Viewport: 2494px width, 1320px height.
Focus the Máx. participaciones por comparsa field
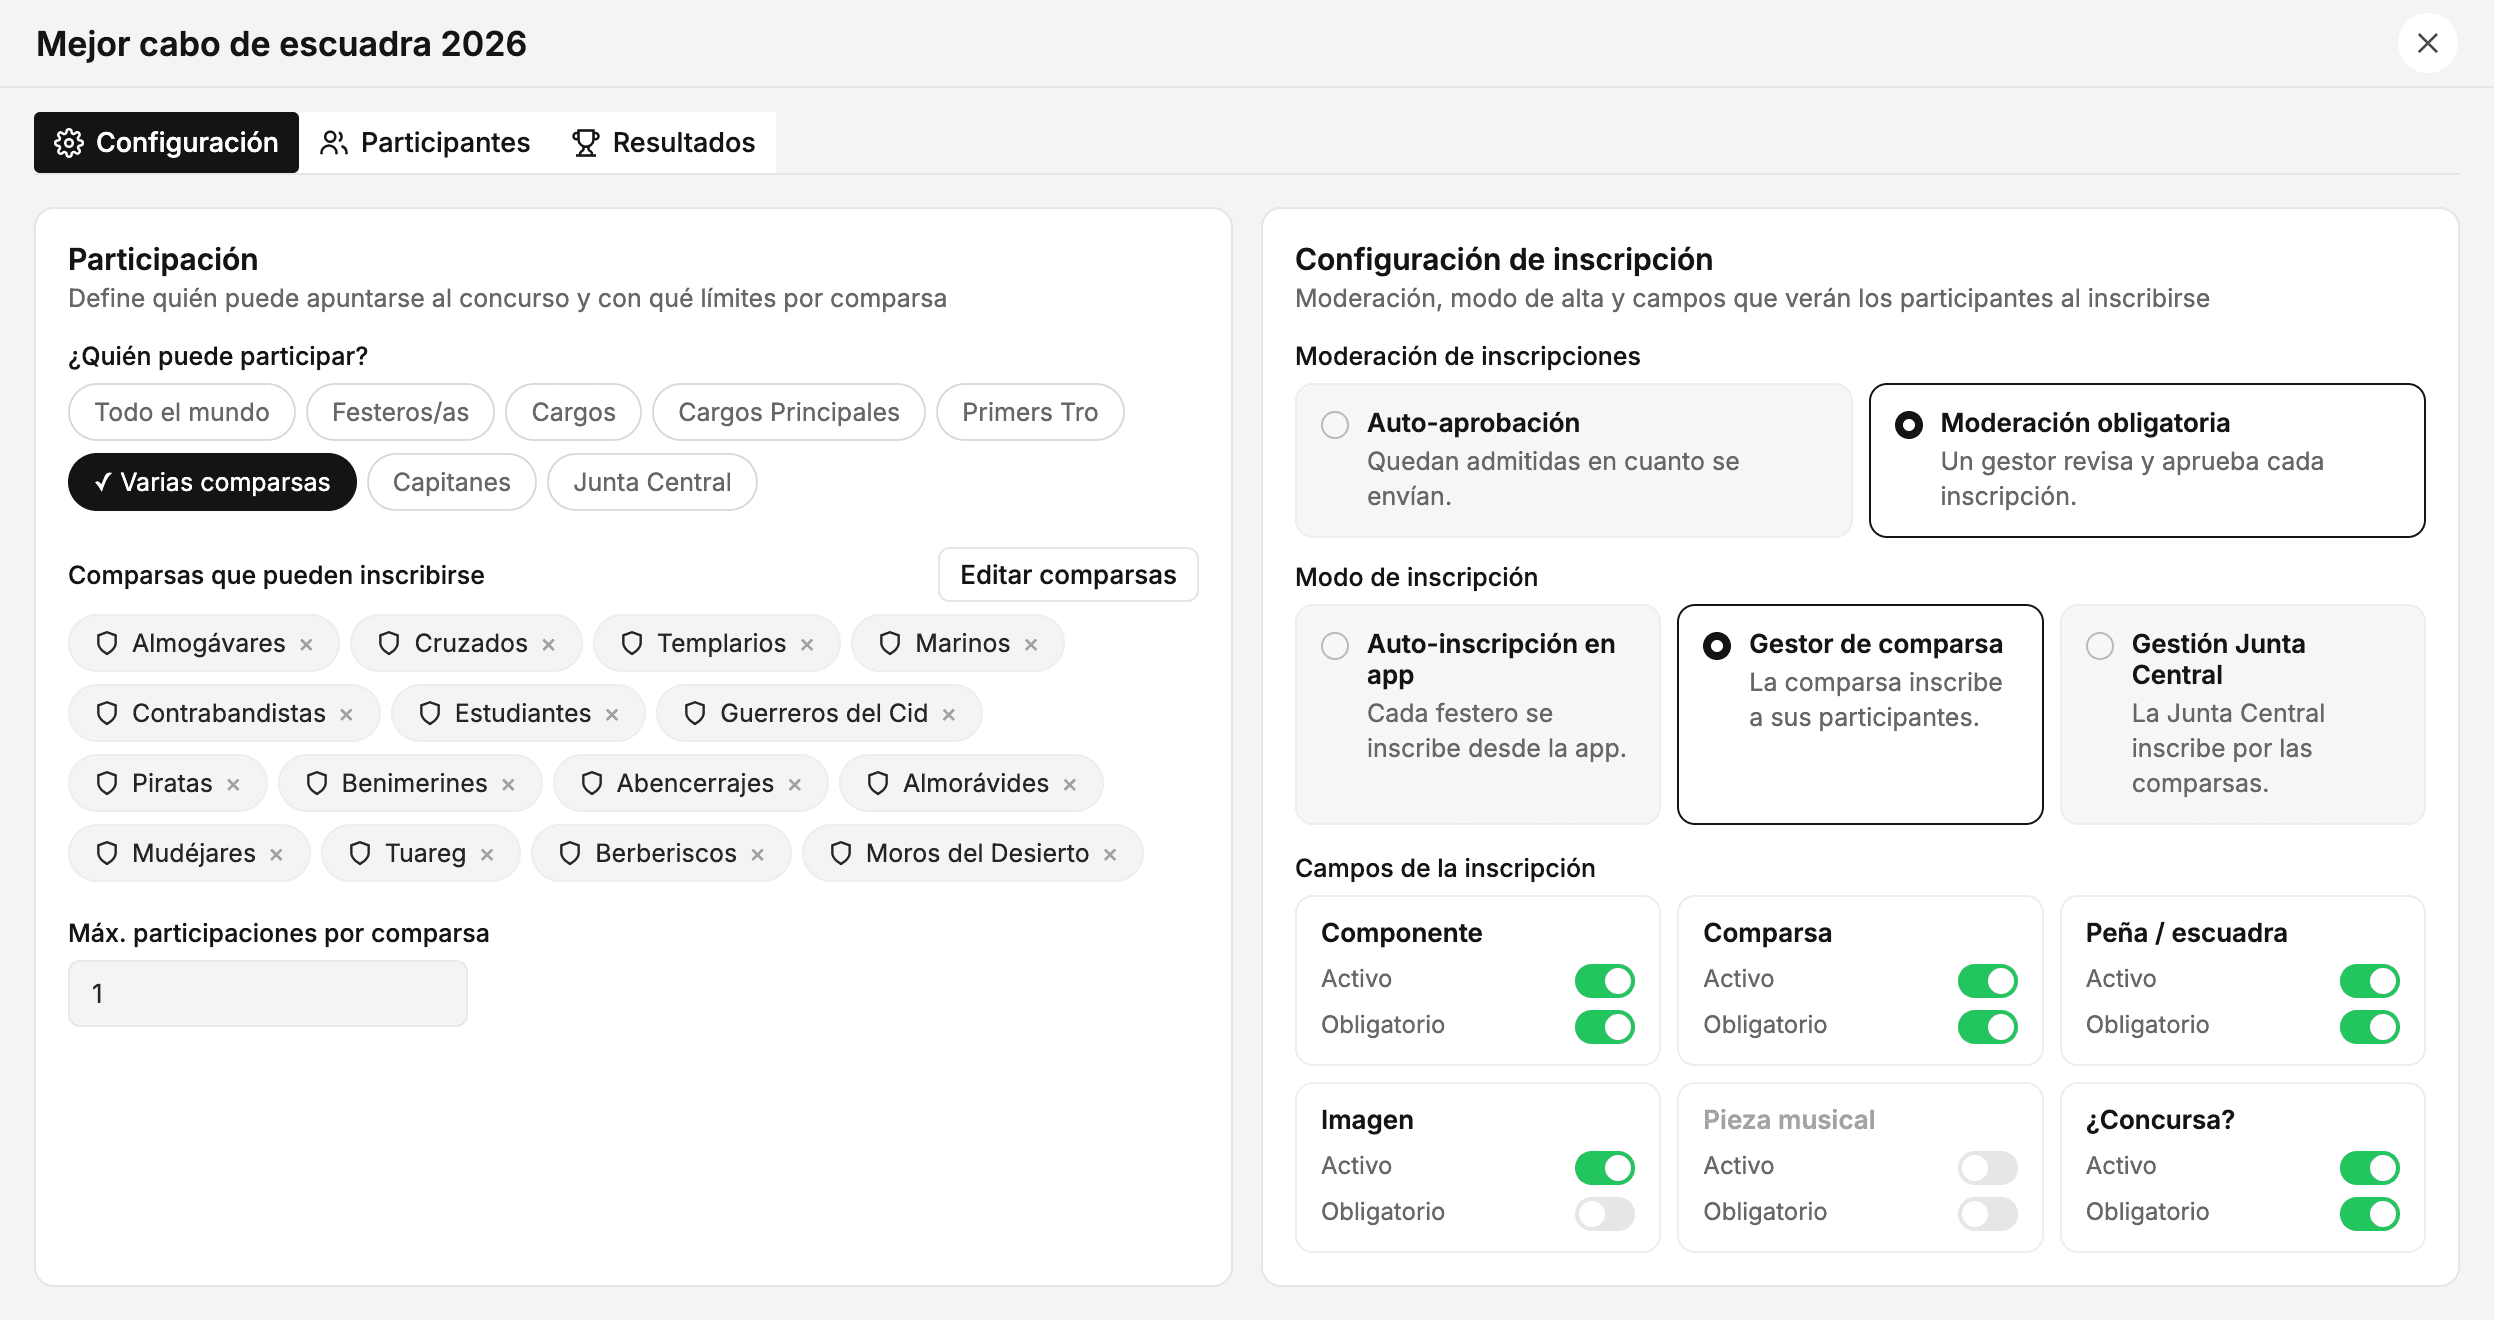coord(268,993)
